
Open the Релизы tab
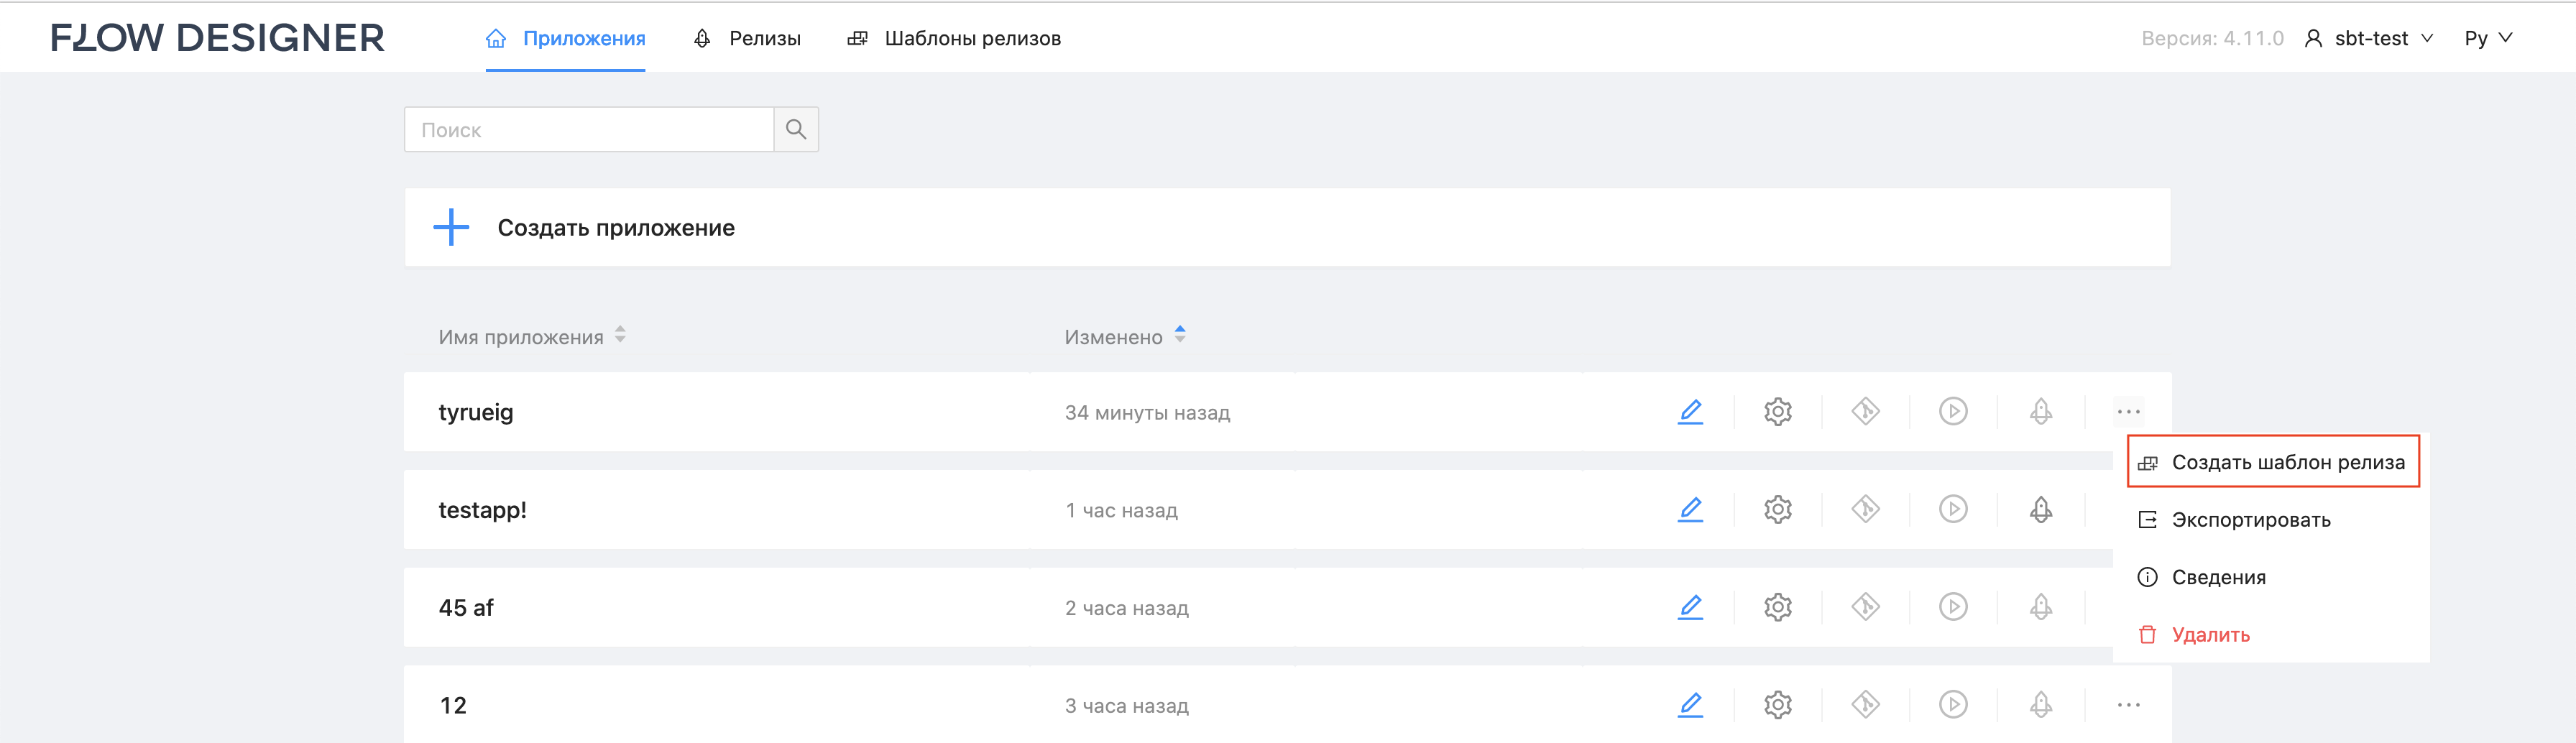click(x=748, y=38)
